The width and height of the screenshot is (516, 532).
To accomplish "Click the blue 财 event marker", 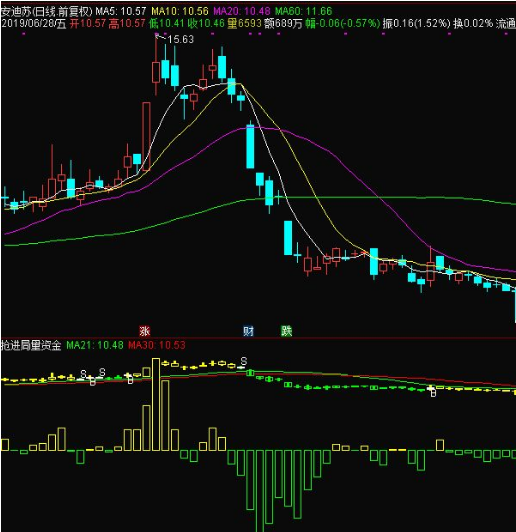I will (x=248, y=331).
